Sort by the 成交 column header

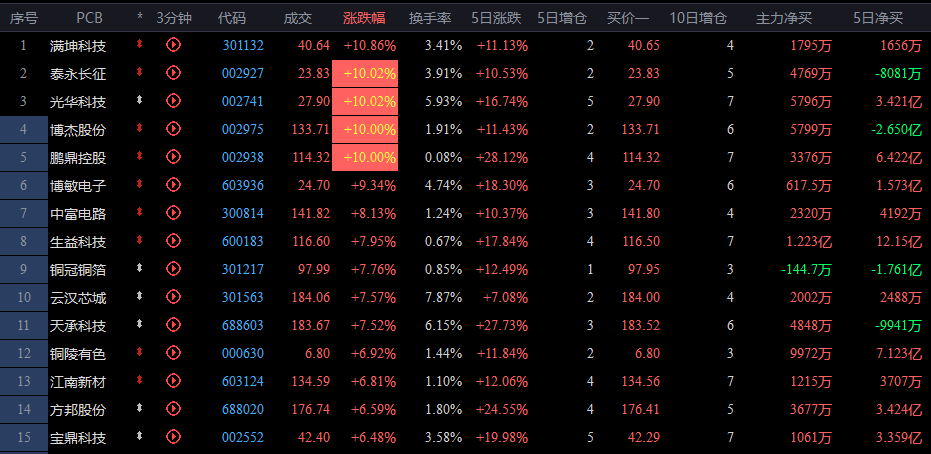[x=297, y=18]
